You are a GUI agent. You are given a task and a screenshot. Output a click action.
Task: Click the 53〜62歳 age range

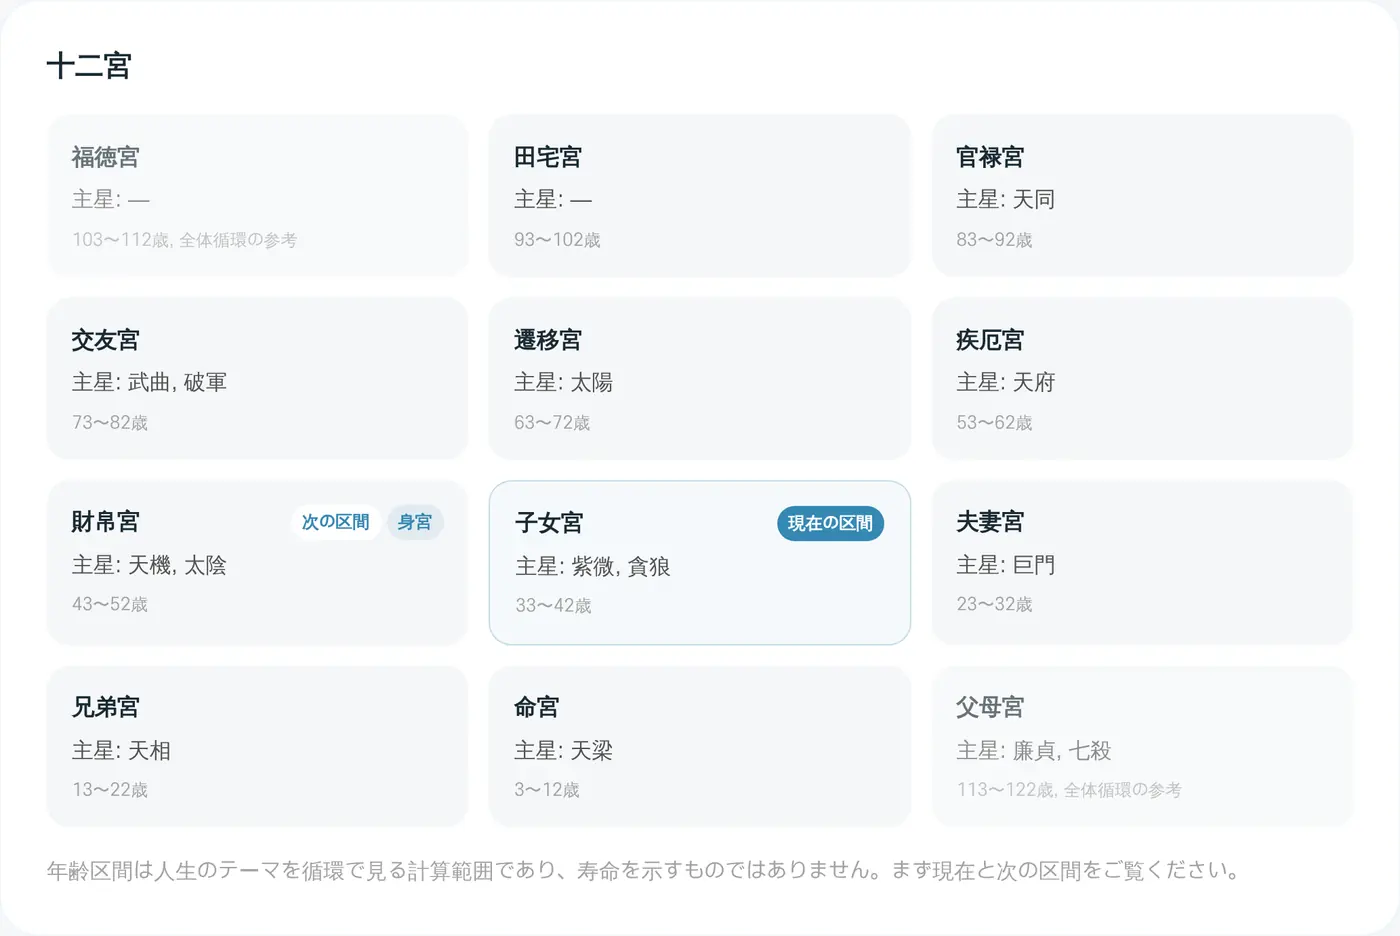click(x=994, y=423)
